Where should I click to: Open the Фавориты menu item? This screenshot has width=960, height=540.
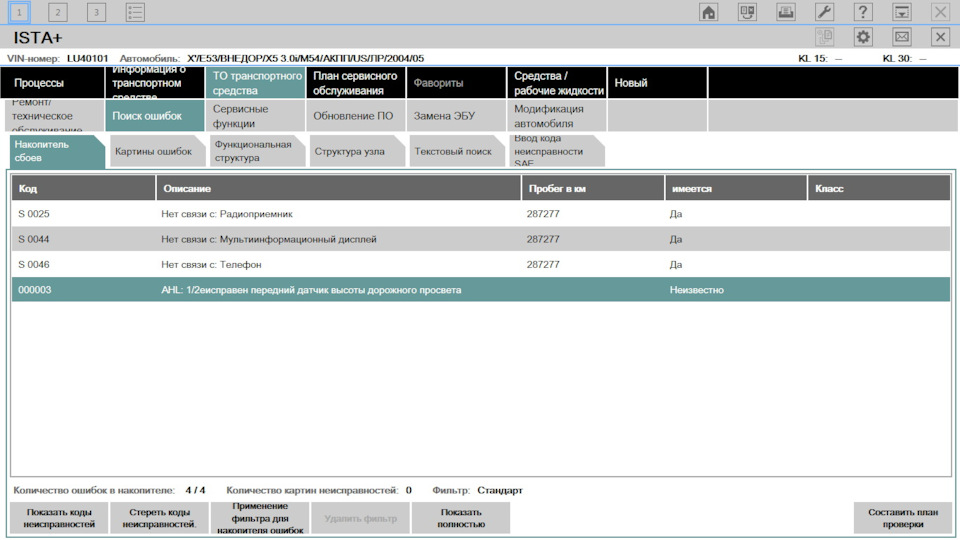pyautogui.click(x=457, y=83)
